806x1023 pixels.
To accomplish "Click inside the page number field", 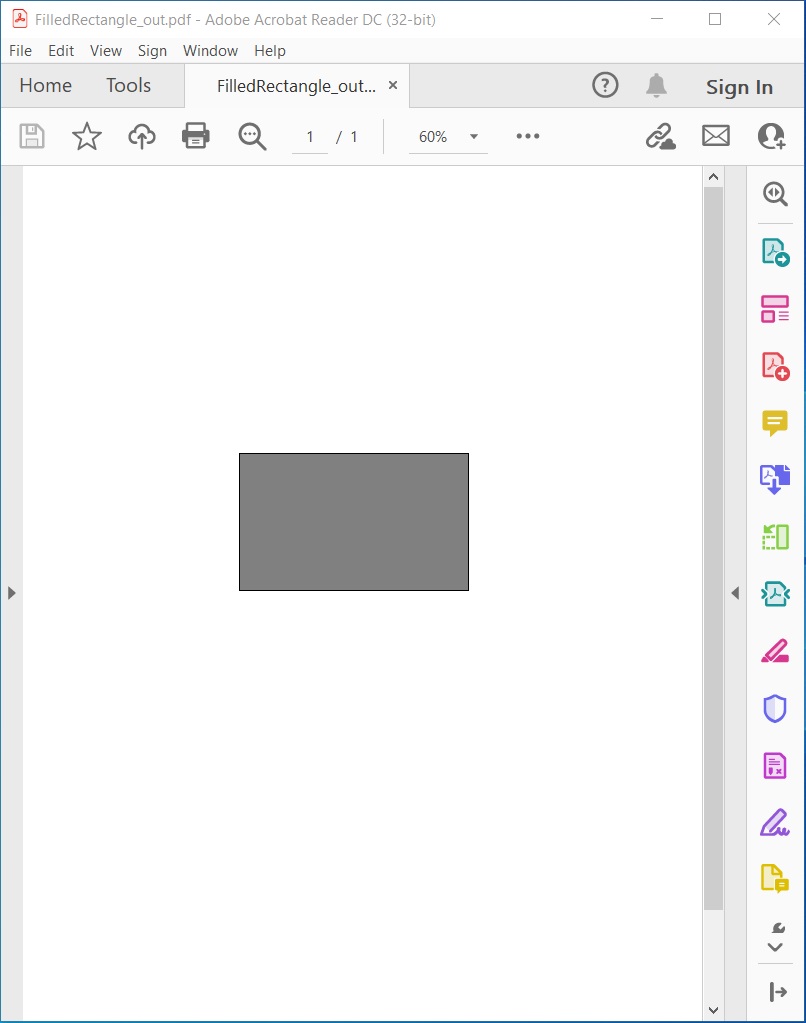I will 309,136.
